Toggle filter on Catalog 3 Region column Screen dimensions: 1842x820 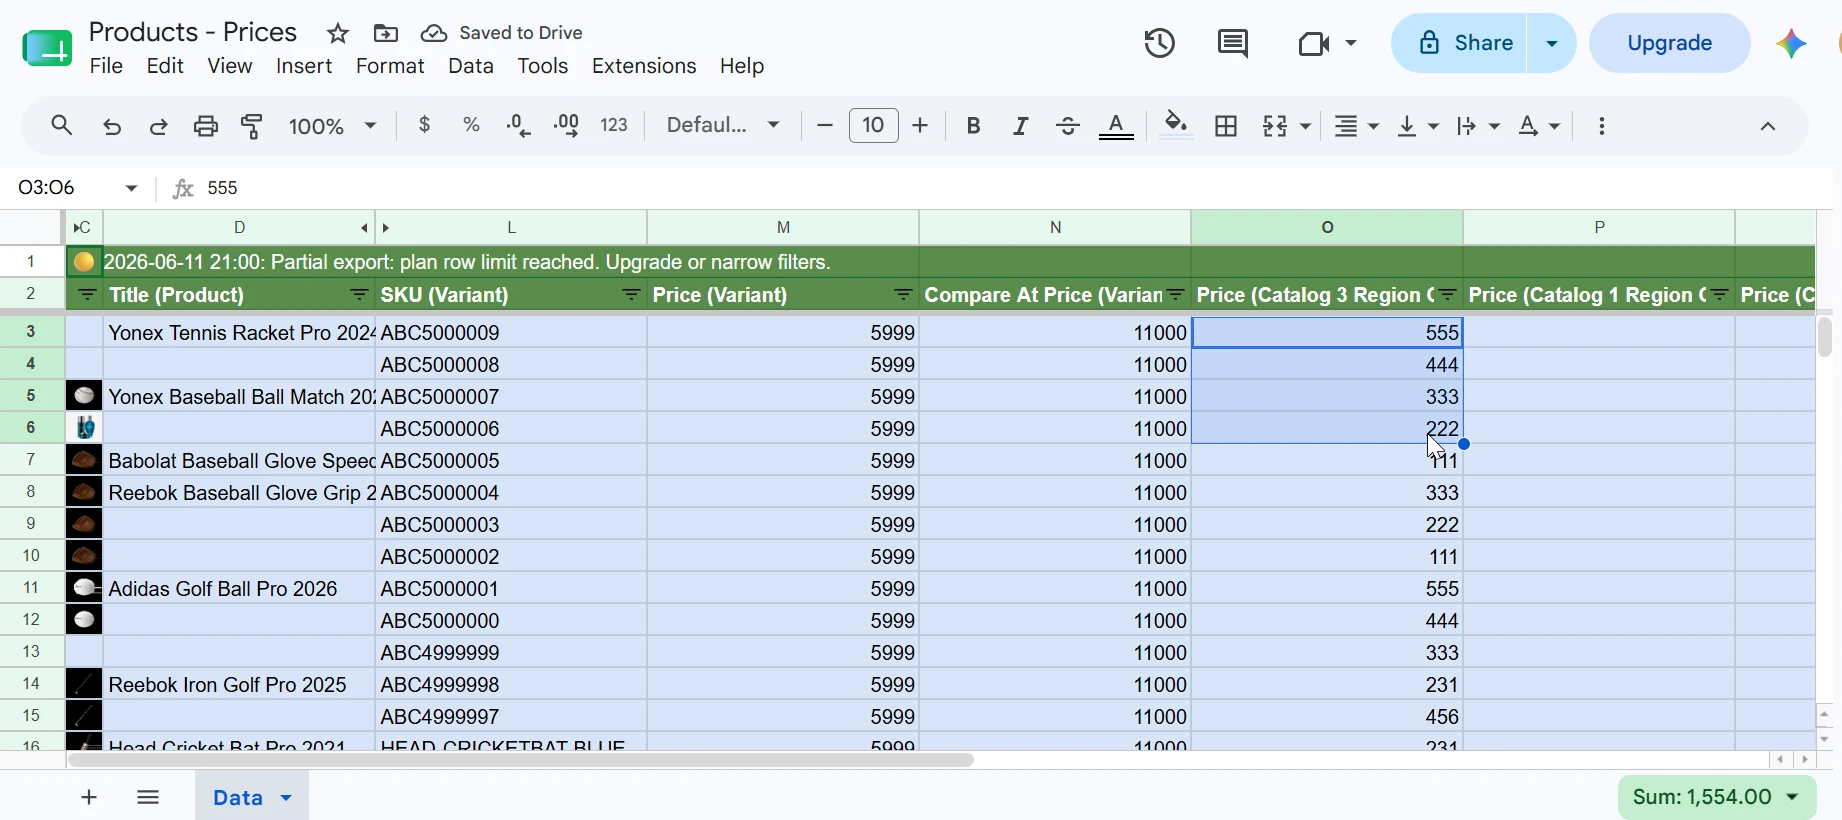[x=1448, y=295]
